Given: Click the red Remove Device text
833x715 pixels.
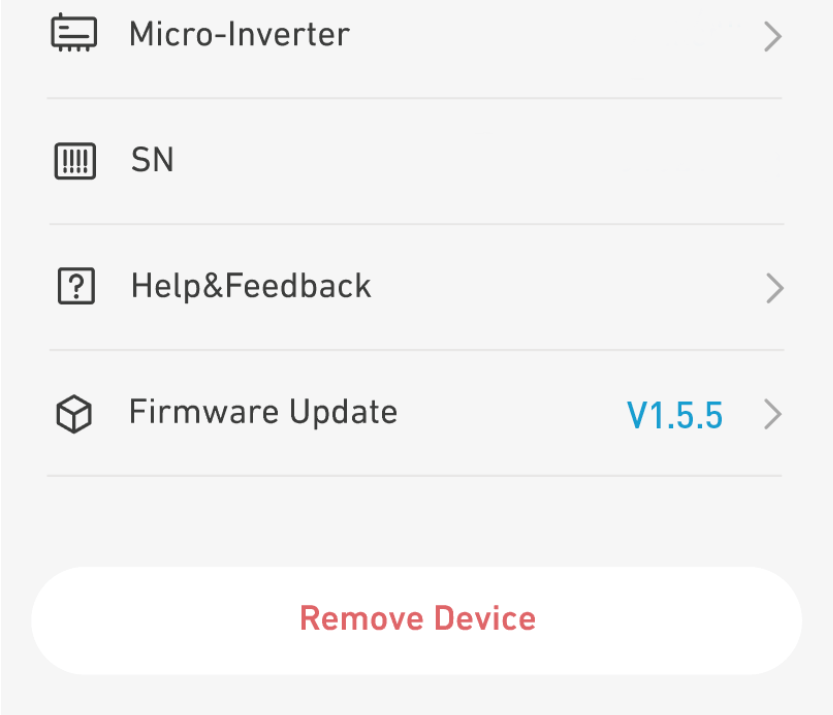Looking at the screenshot, I should tap(417, 619).
